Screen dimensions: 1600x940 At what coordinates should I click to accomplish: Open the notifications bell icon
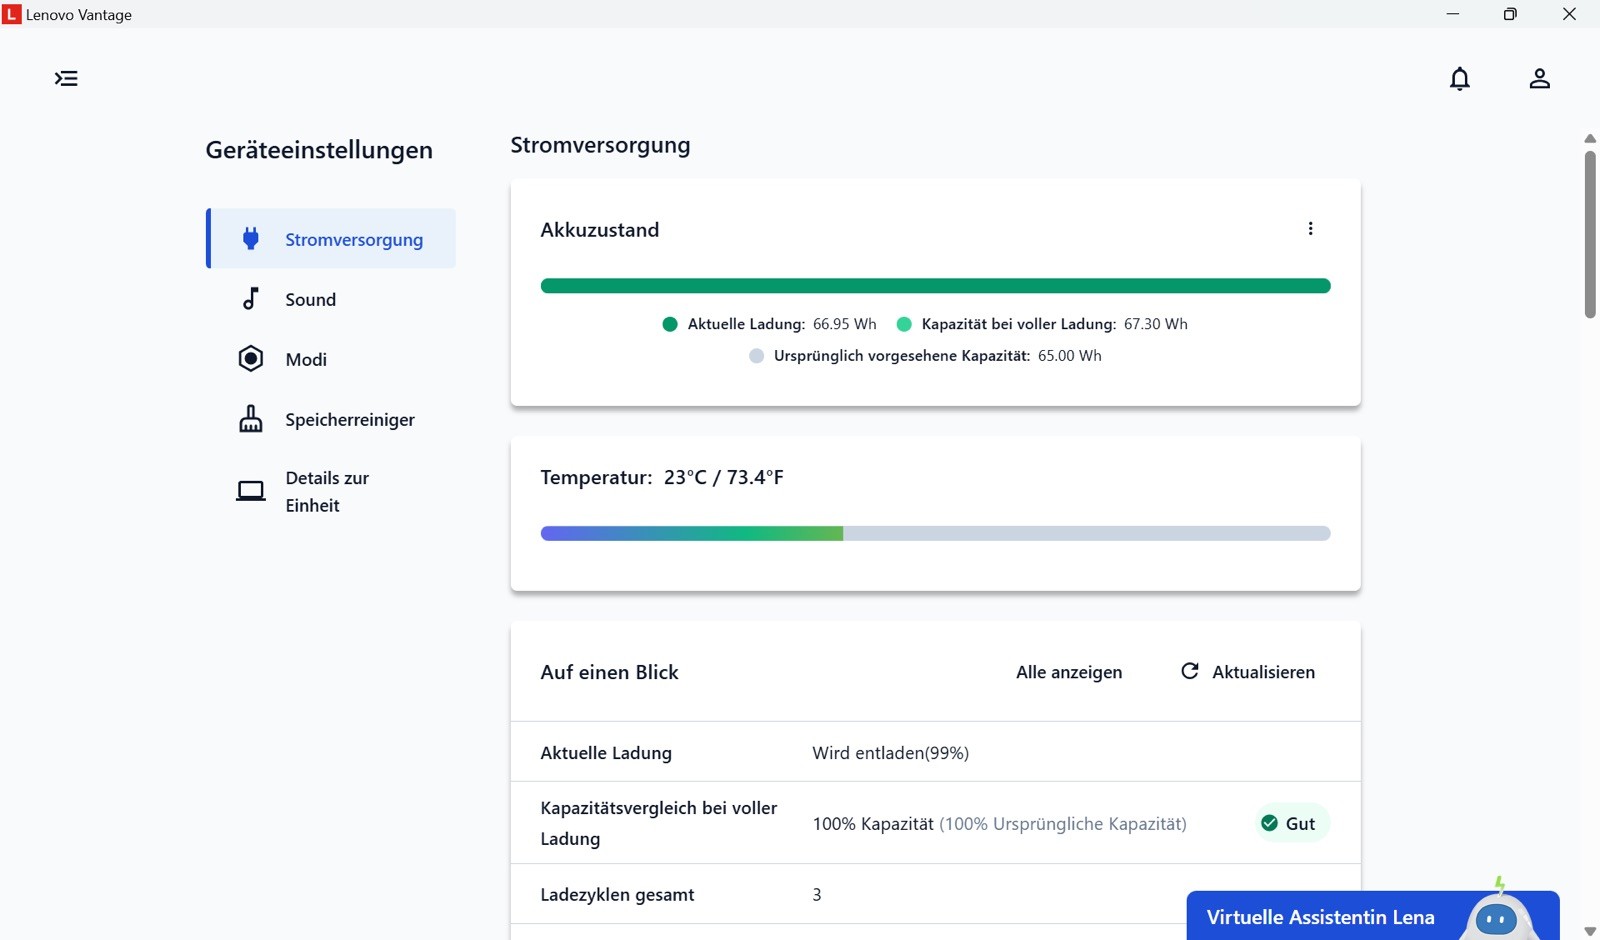pos(1460,78)
